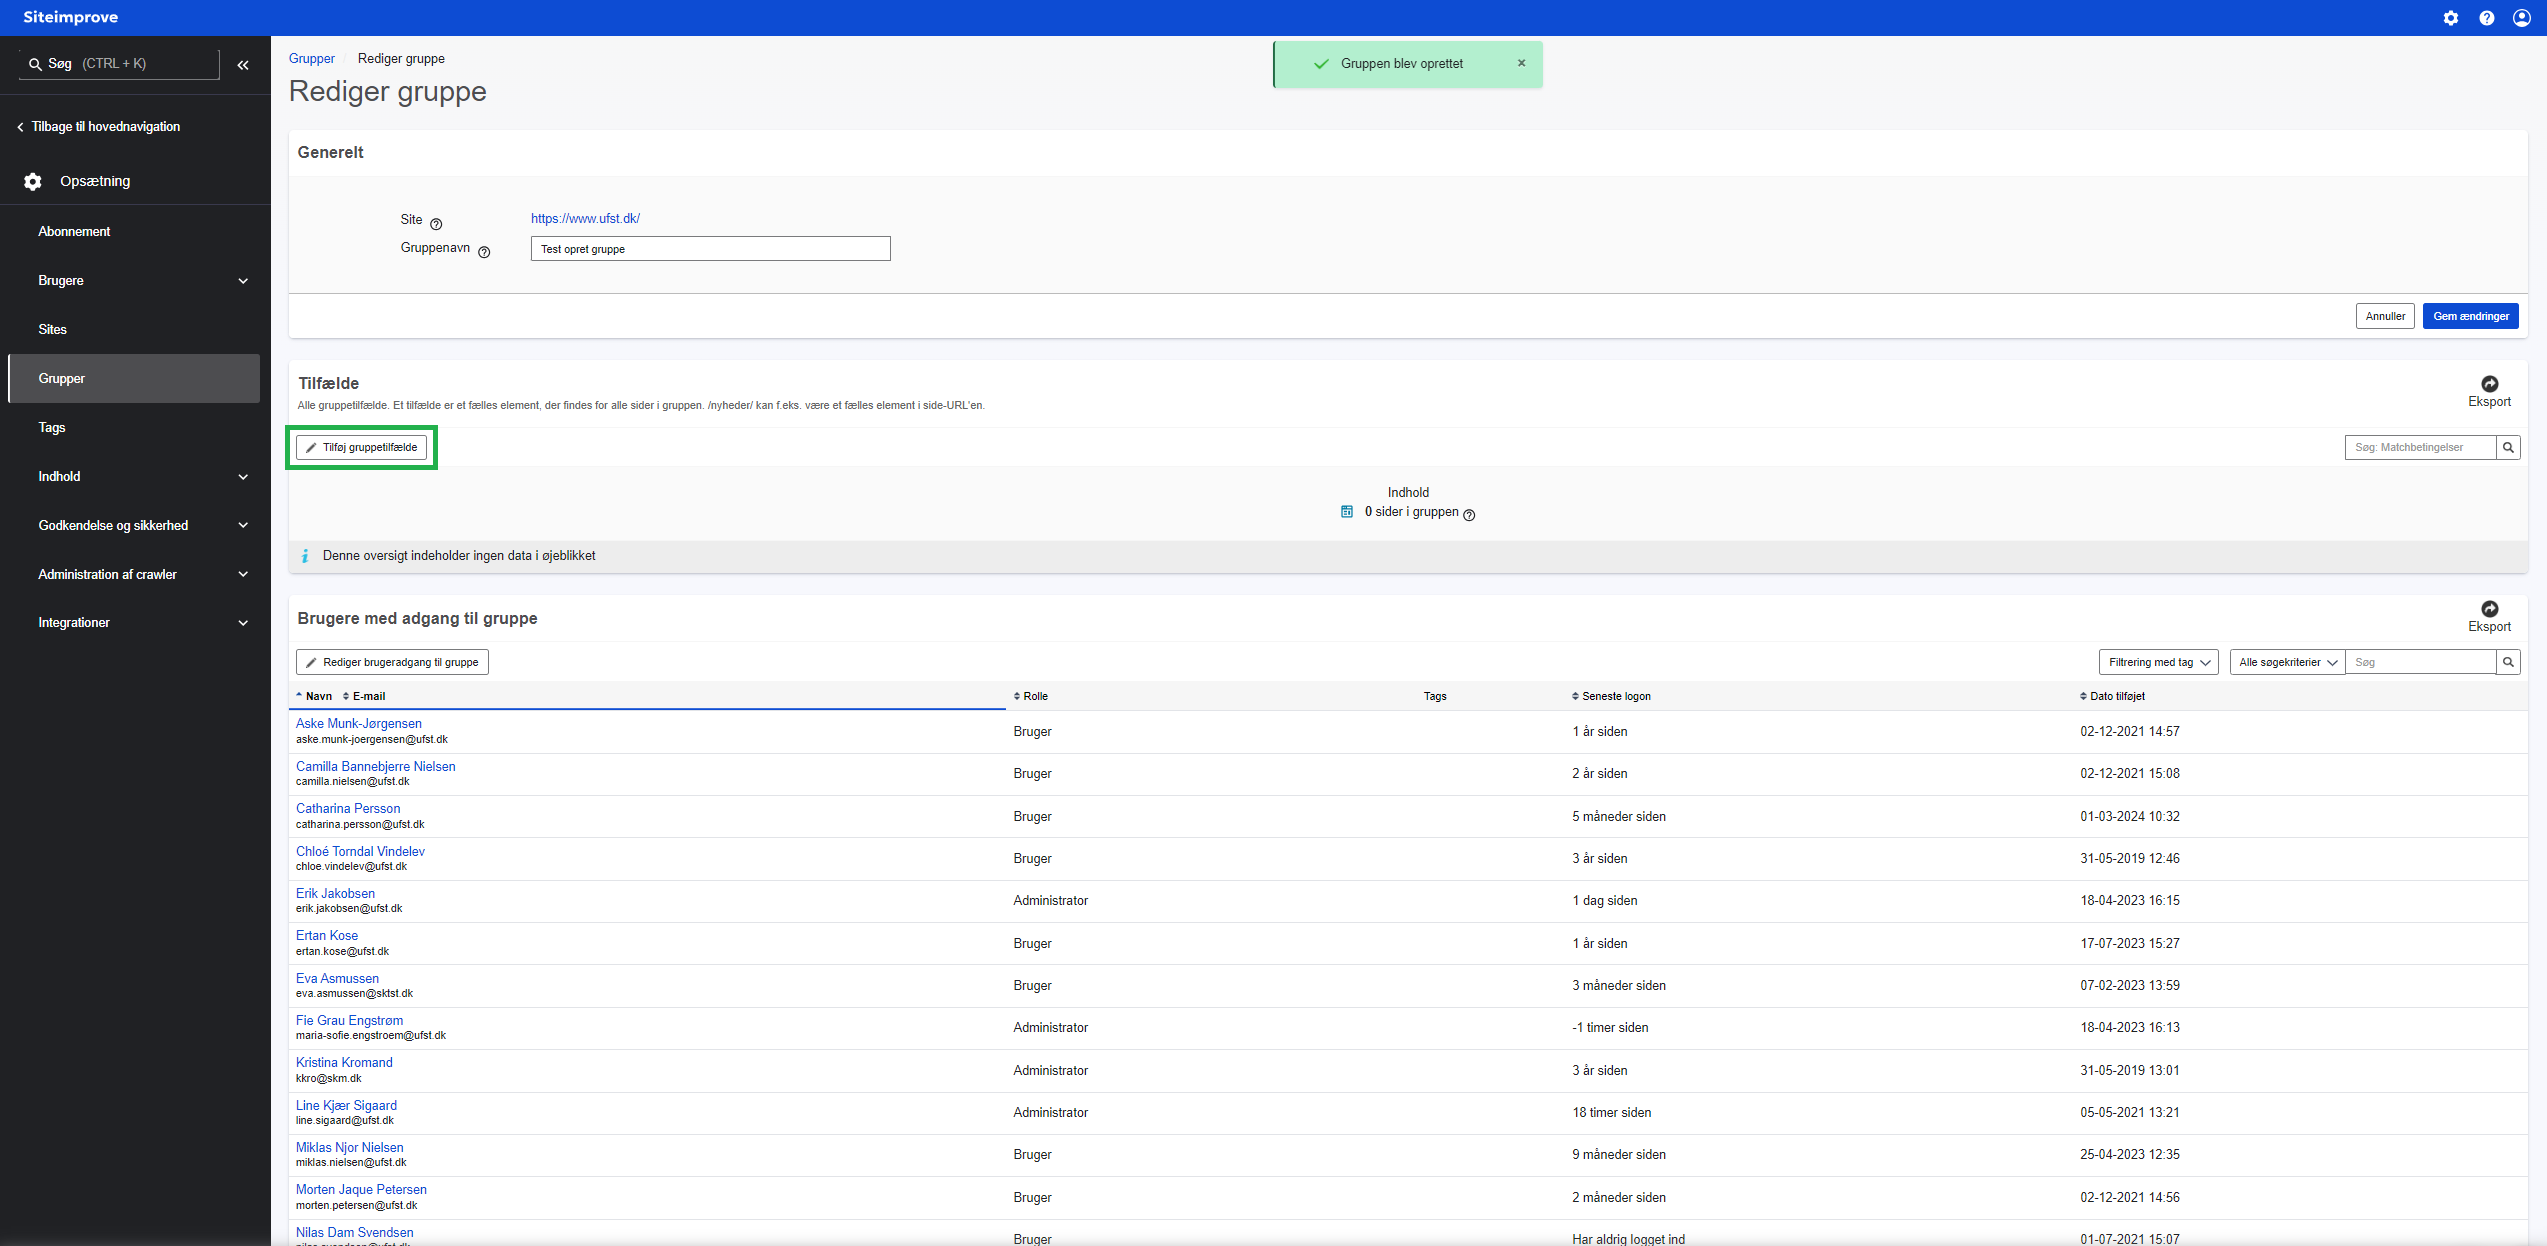
Task: Collapse sidebar with double chevron icon
Action: (243, 65)
